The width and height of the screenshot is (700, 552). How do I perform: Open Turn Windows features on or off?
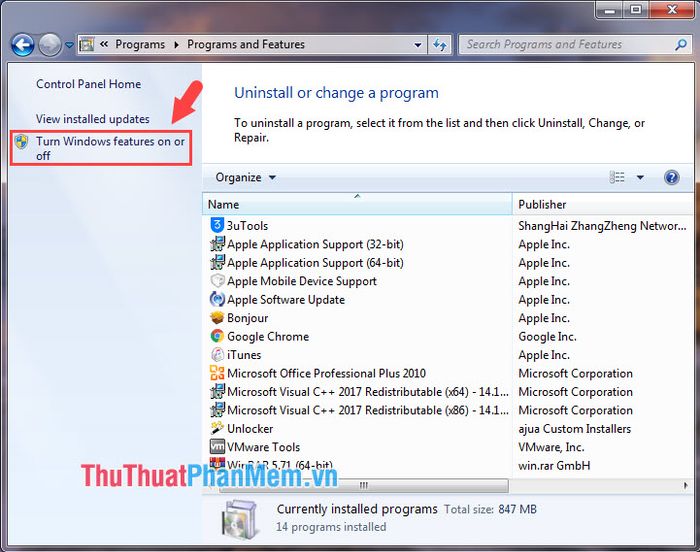tap(110, 148)
